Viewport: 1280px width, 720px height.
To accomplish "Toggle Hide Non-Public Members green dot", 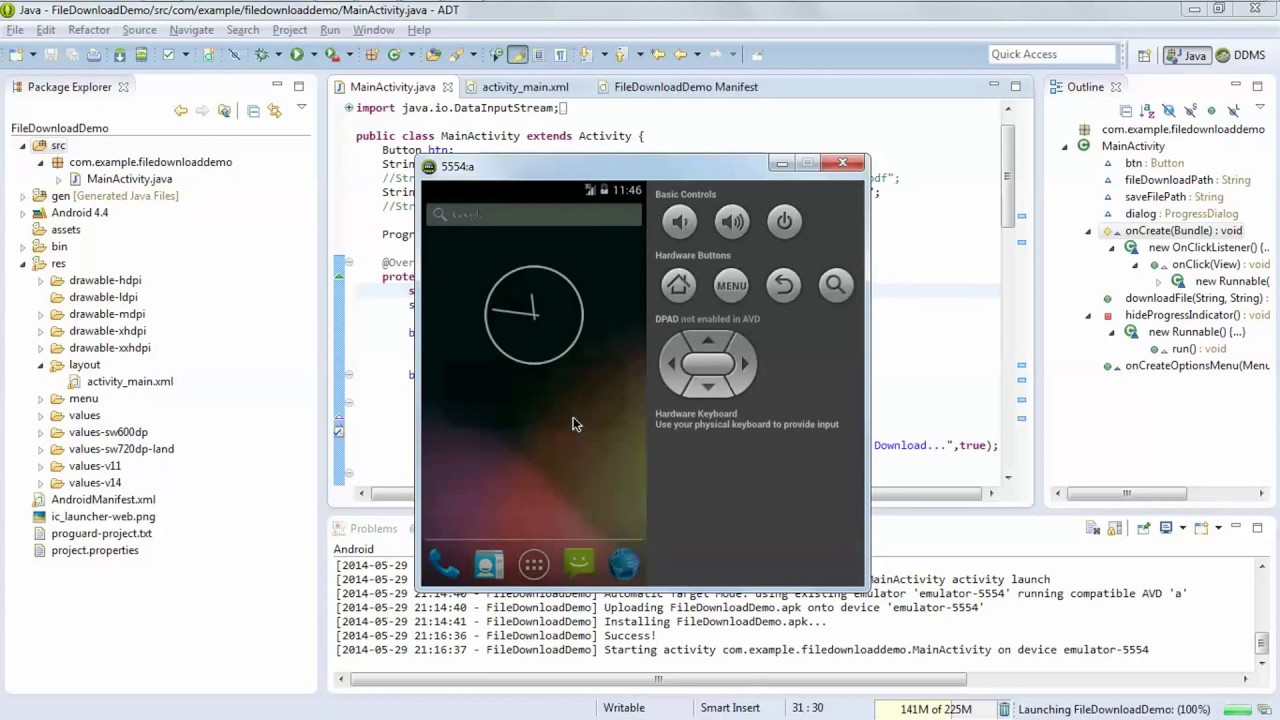I will tap(1211, 111).
